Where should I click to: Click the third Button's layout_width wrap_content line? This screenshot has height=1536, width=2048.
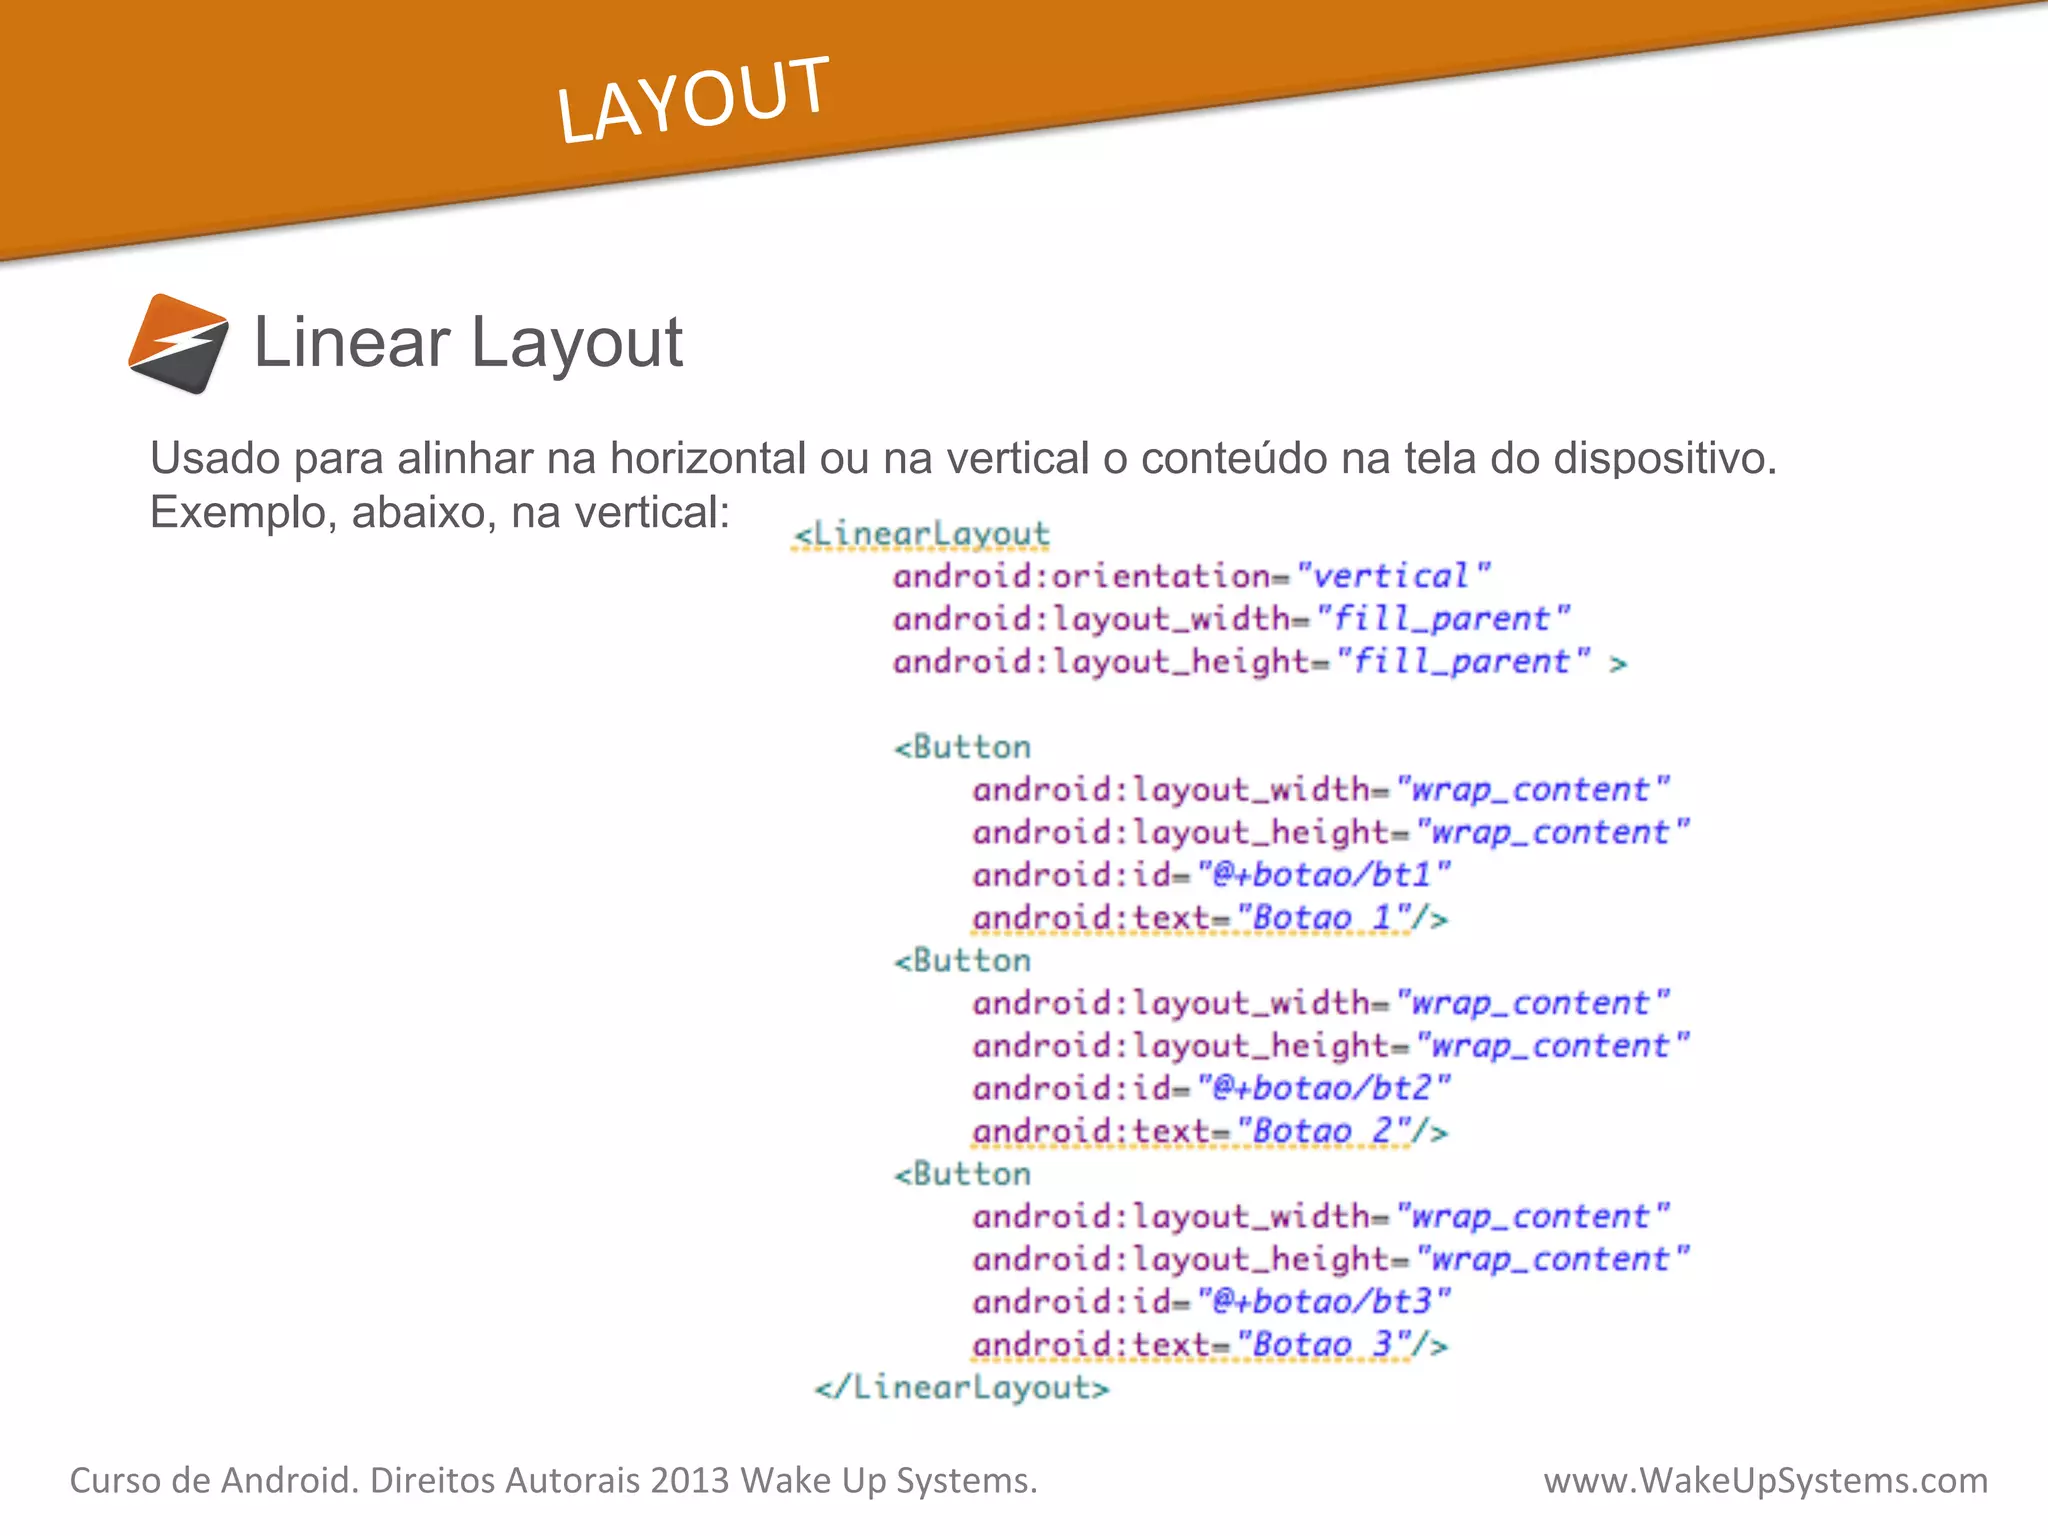pos(1321,1217)
